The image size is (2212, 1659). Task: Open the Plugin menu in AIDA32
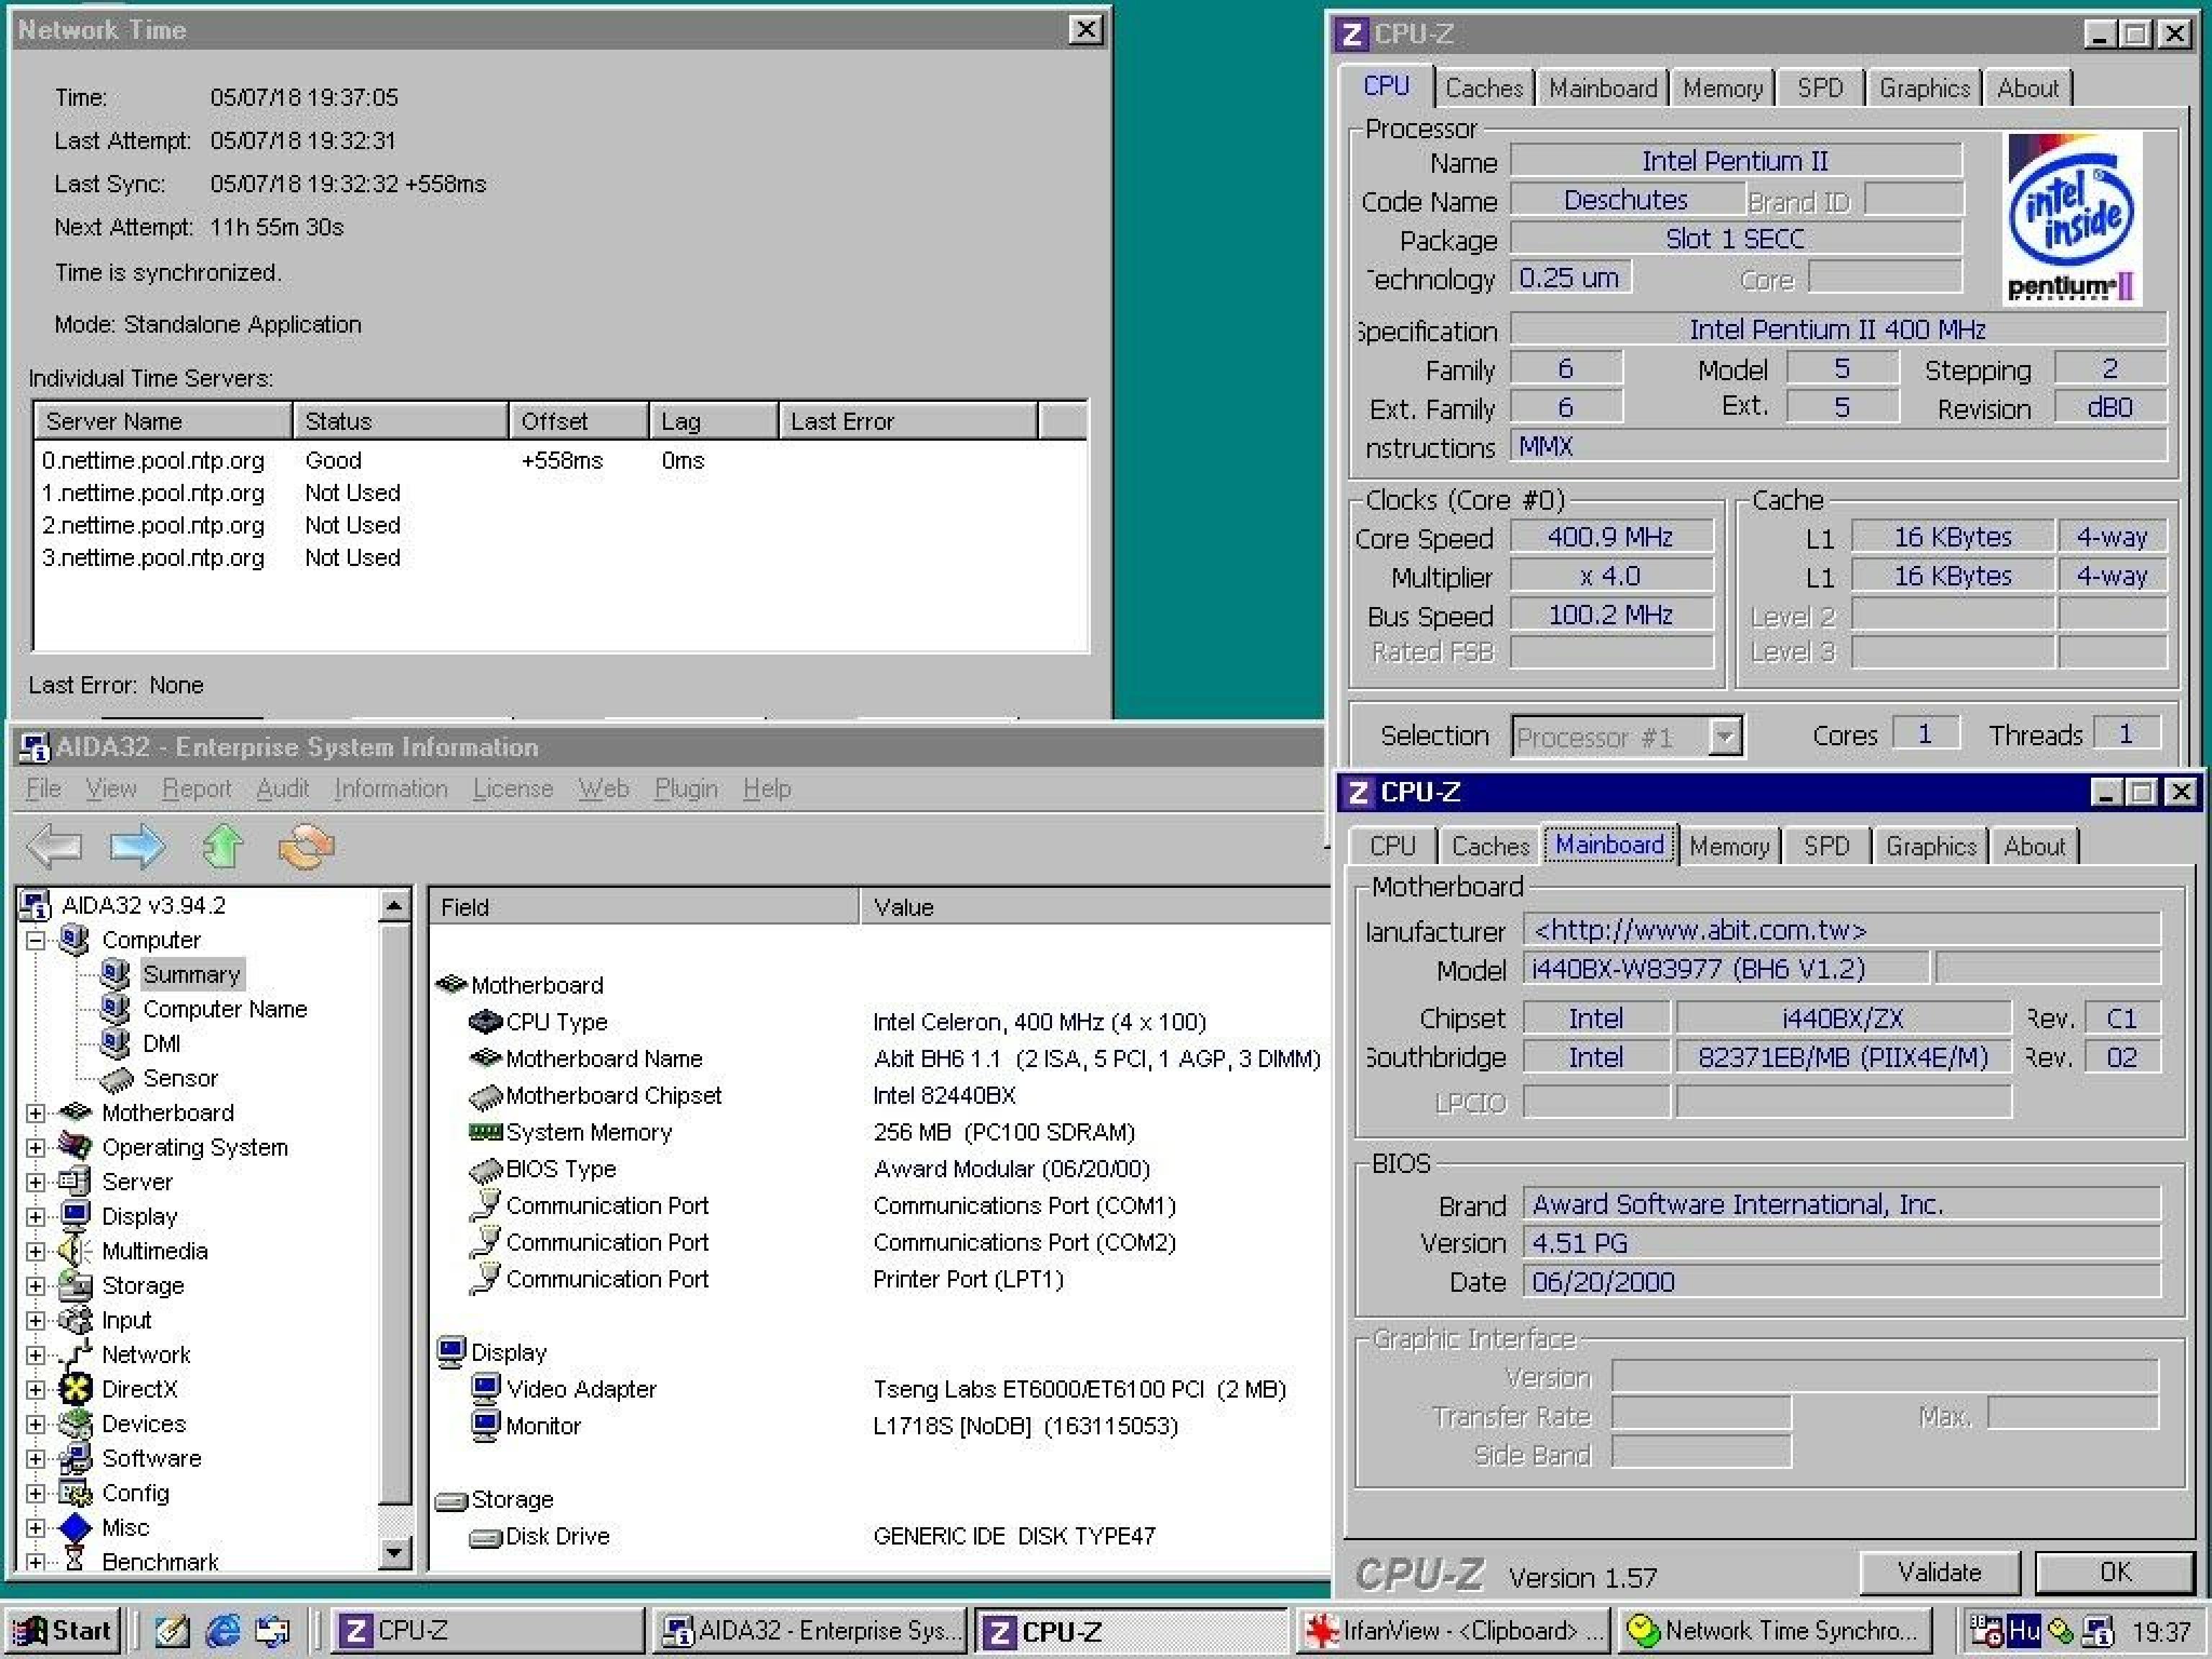(x=686, y=788)
